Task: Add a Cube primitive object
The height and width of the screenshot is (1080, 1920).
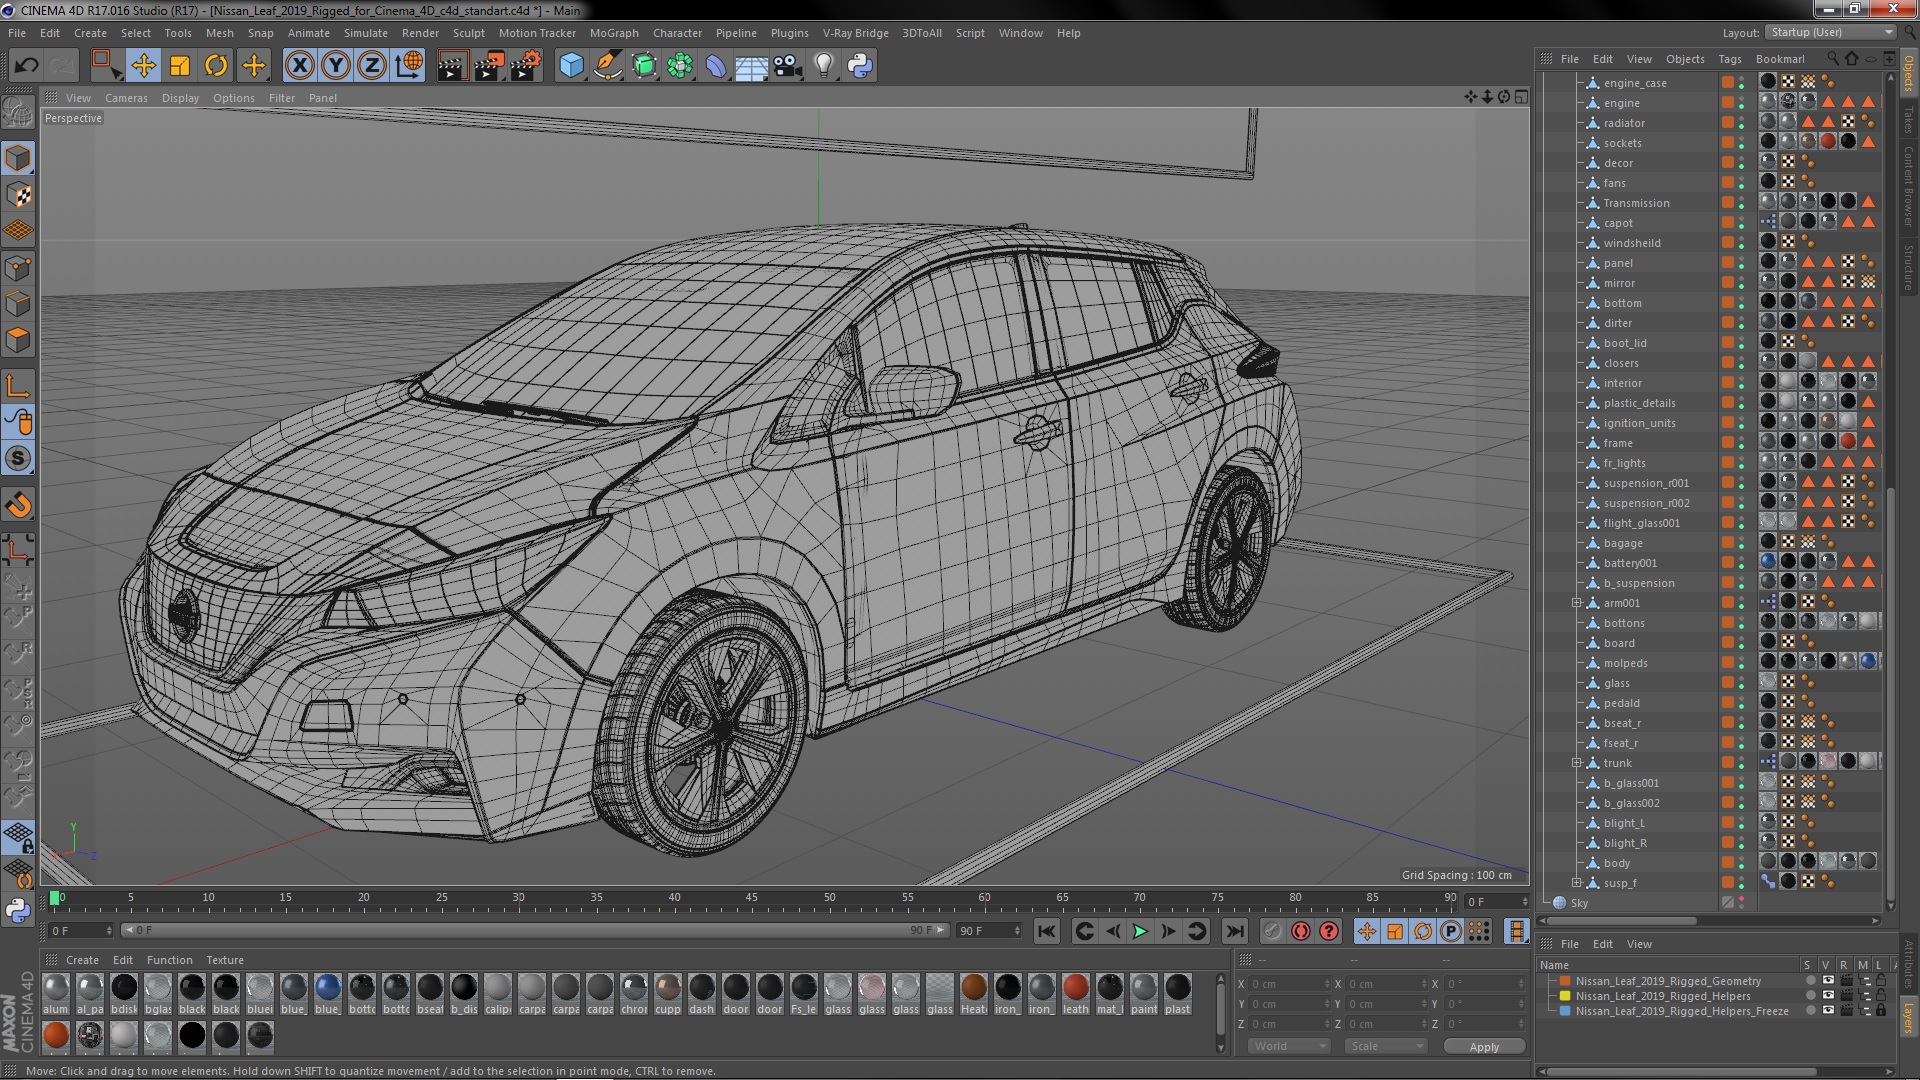Action: [x=572, y=66]
